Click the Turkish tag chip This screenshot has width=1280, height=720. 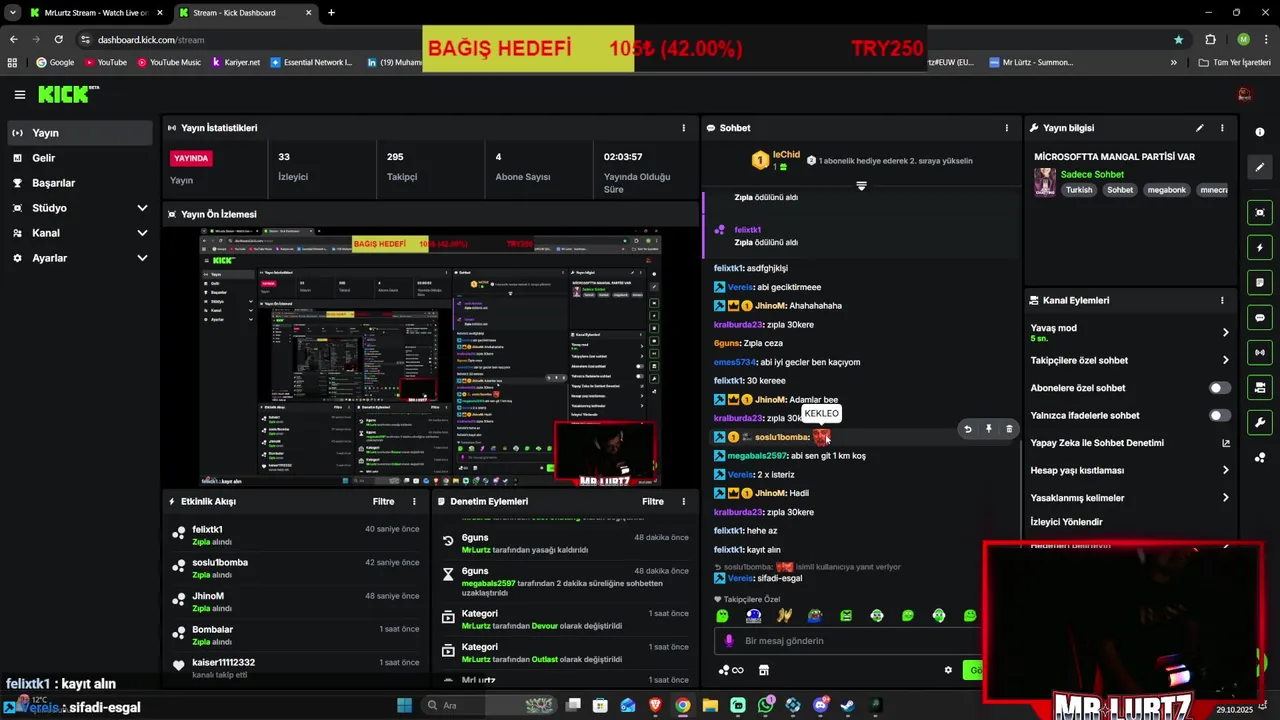pyautogui.click(x=1079, y=190)
